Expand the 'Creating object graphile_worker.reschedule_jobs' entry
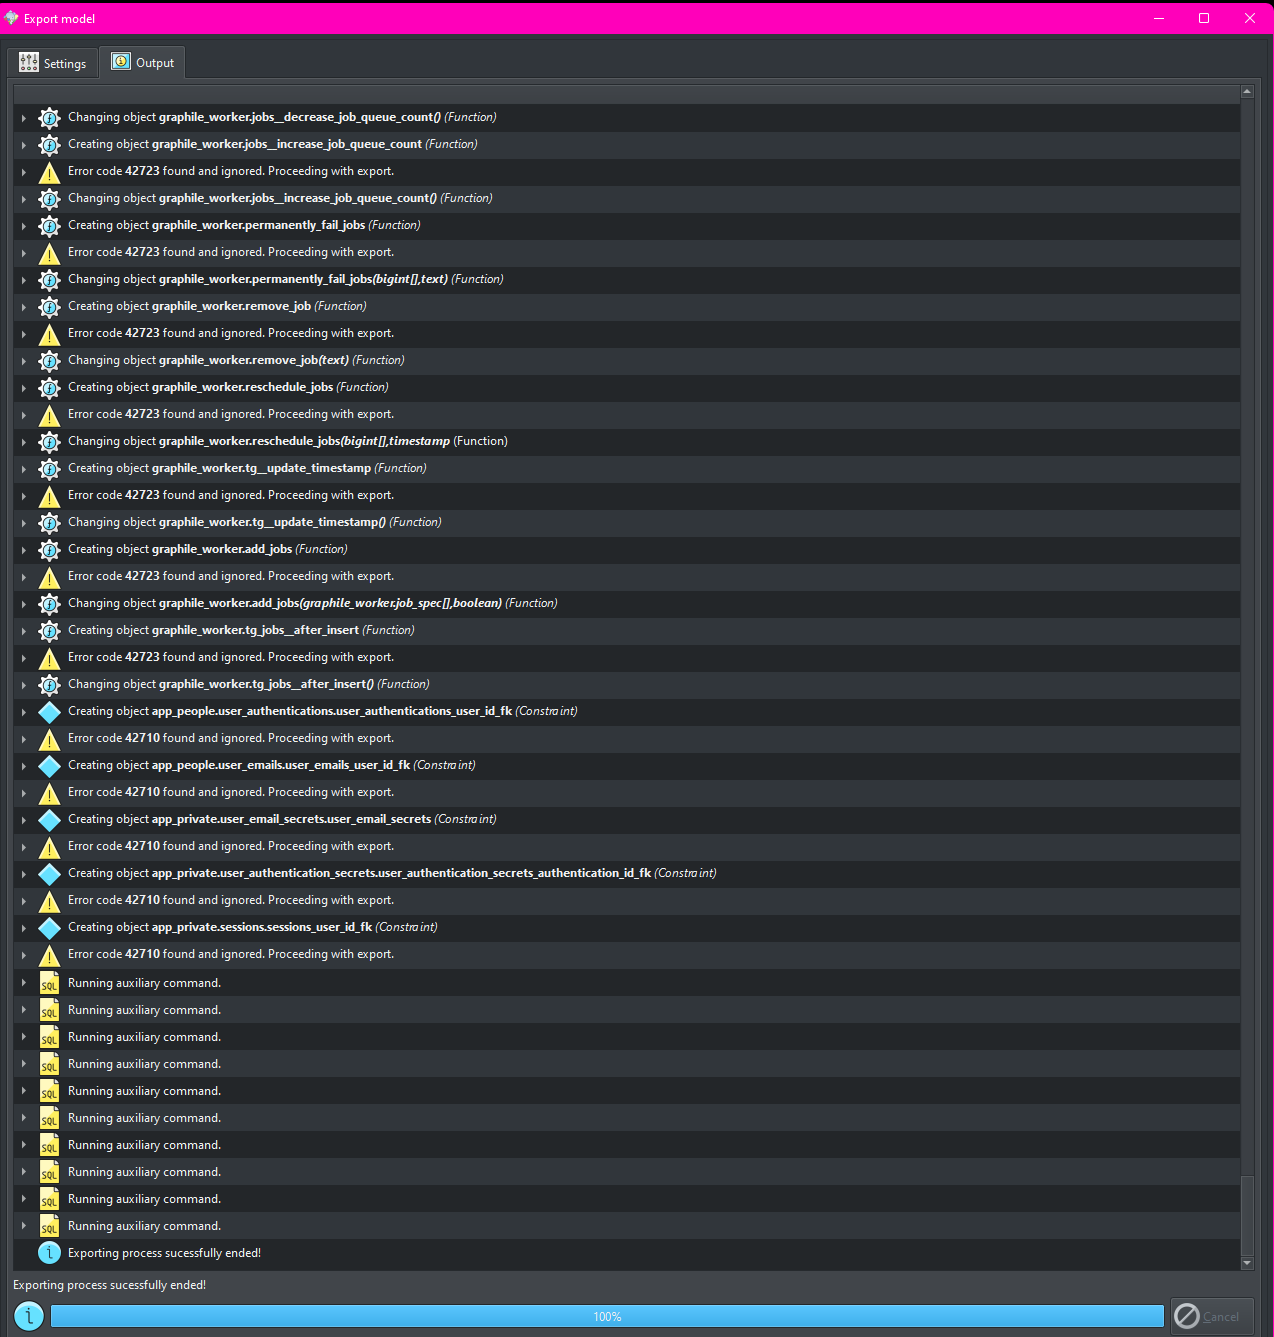The width and height of the screenshot is (1274, 1337). pos(23,388)
